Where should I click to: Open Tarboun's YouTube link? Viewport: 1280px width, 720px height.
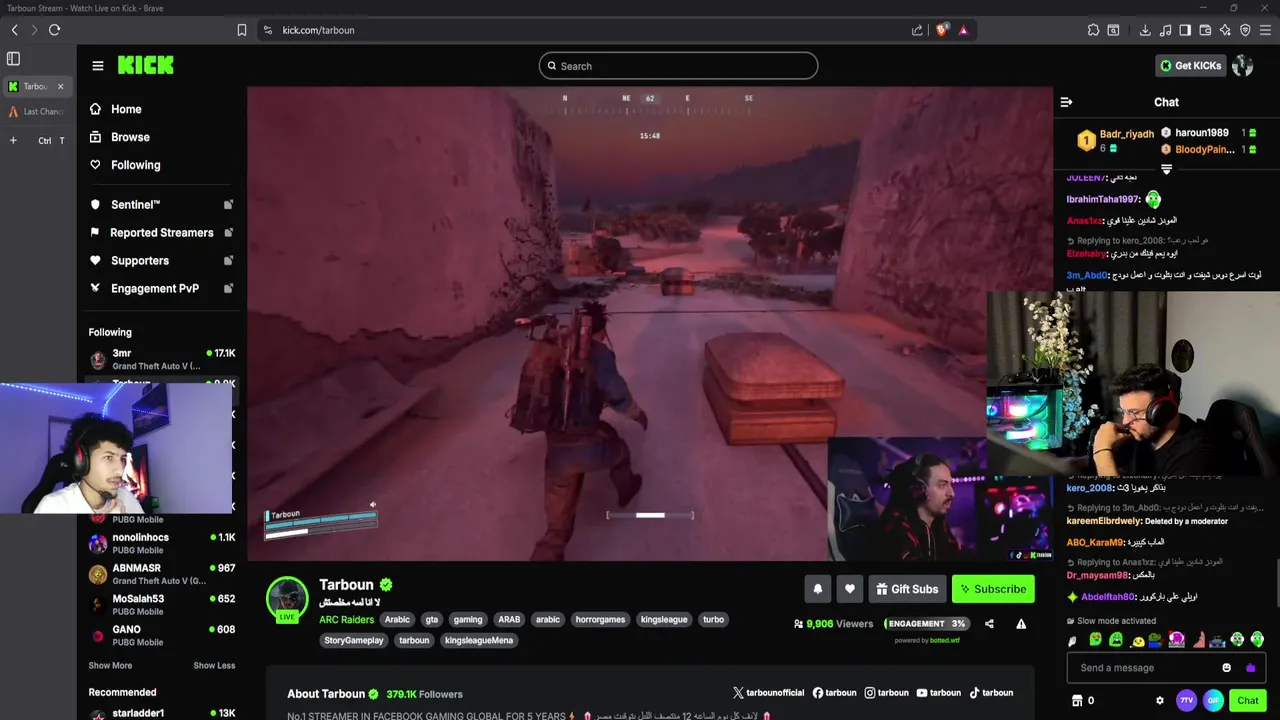coord(939,693)
